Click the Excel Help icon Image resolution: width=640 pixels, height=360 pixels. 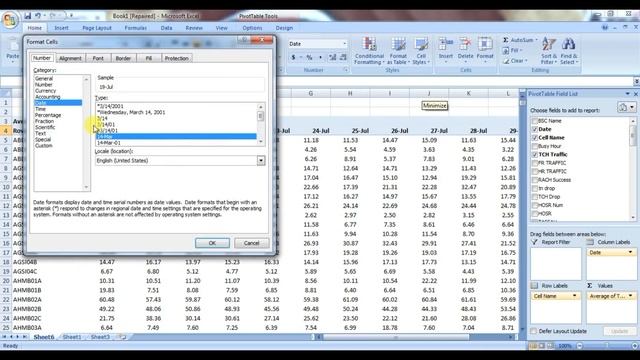(x=605, y=27)
